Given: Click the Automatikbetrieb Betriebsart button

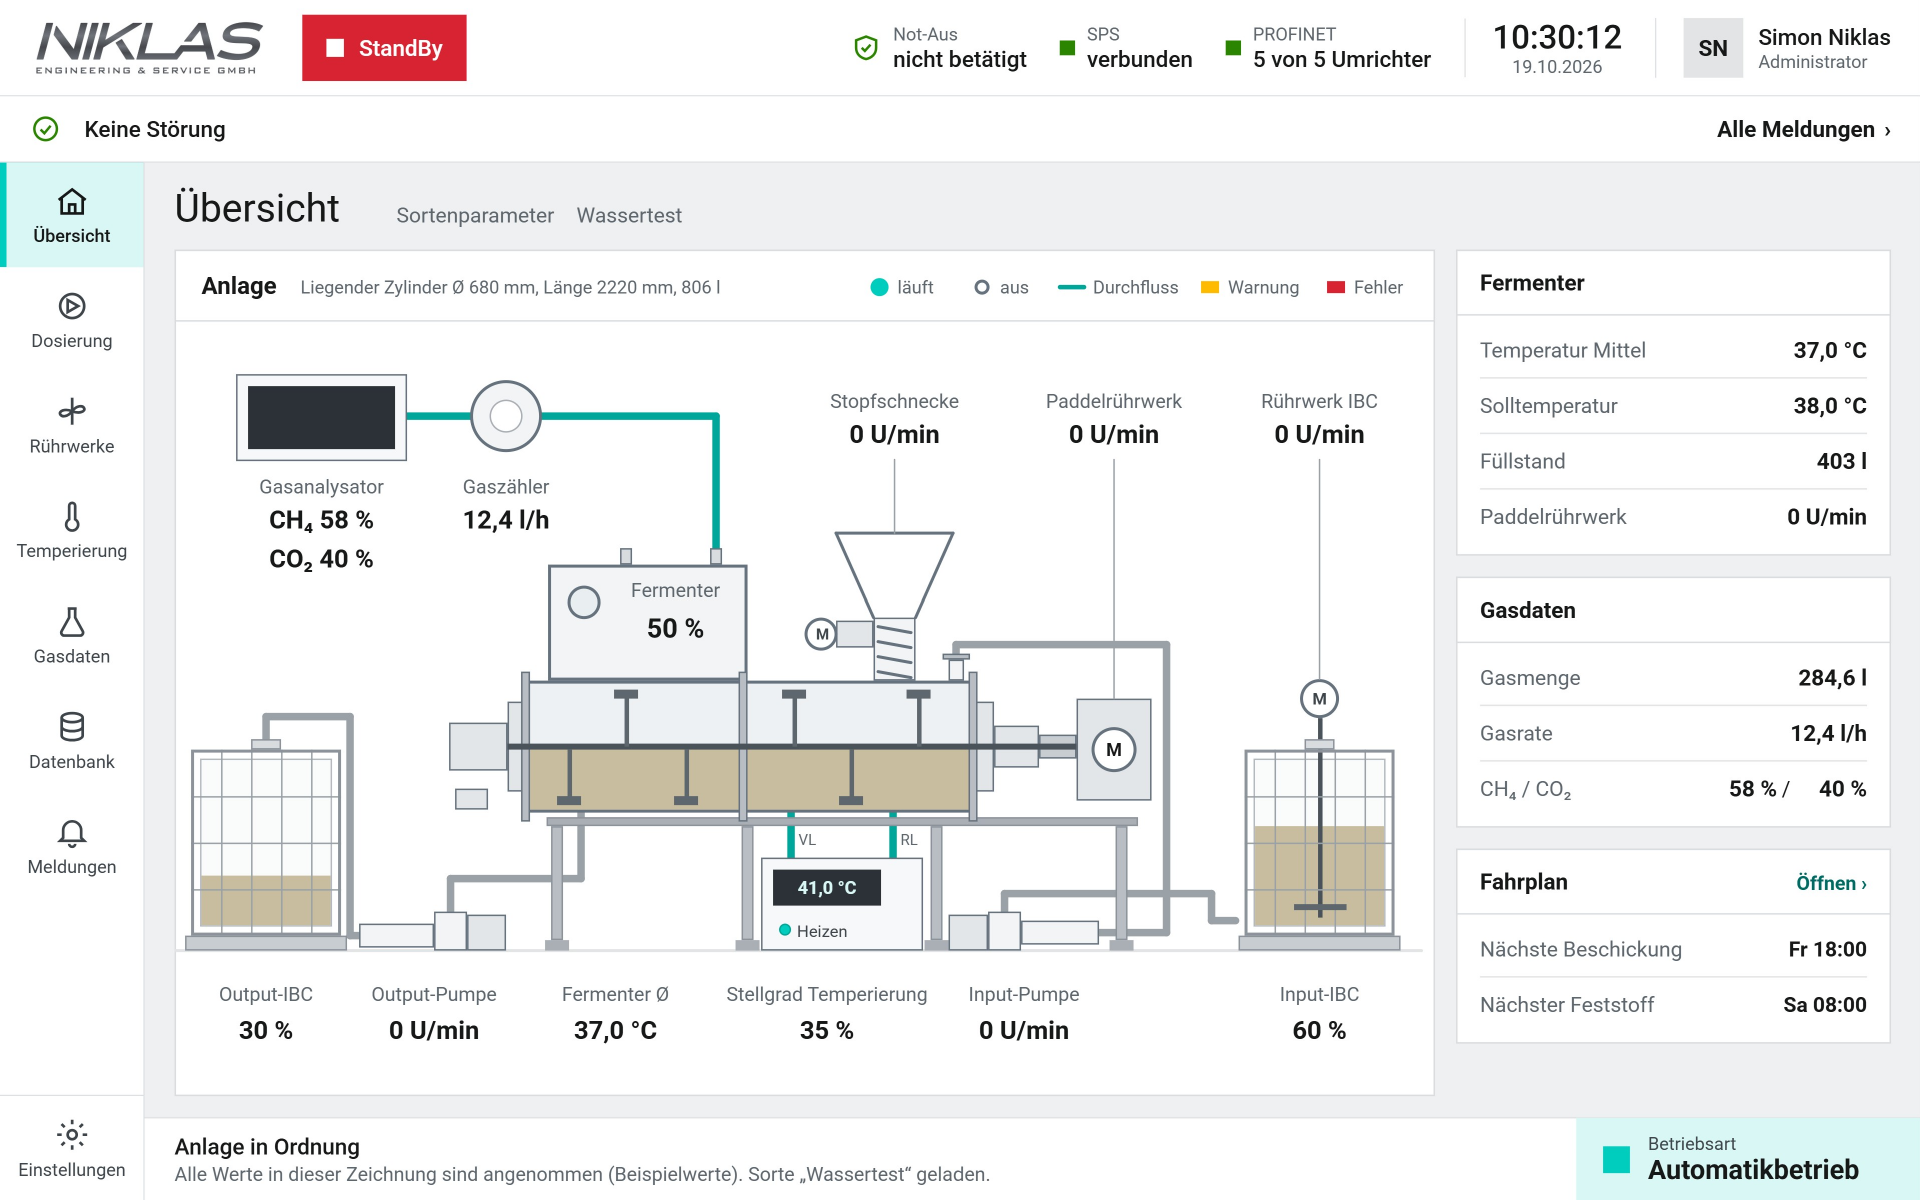Looking at the screenshot, I should (1748, 1159).
